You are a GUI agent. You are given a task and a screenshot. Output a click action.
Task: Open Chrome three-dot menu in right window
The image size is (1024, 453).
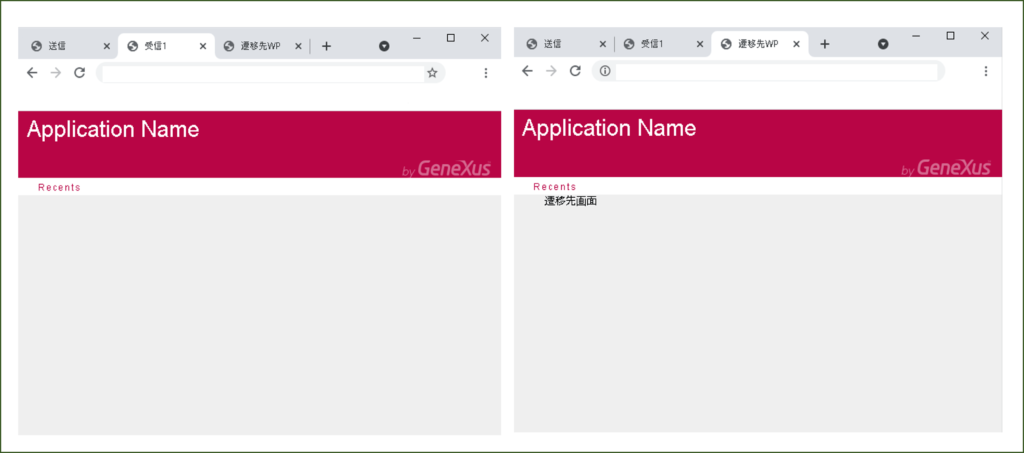[986, 71]
